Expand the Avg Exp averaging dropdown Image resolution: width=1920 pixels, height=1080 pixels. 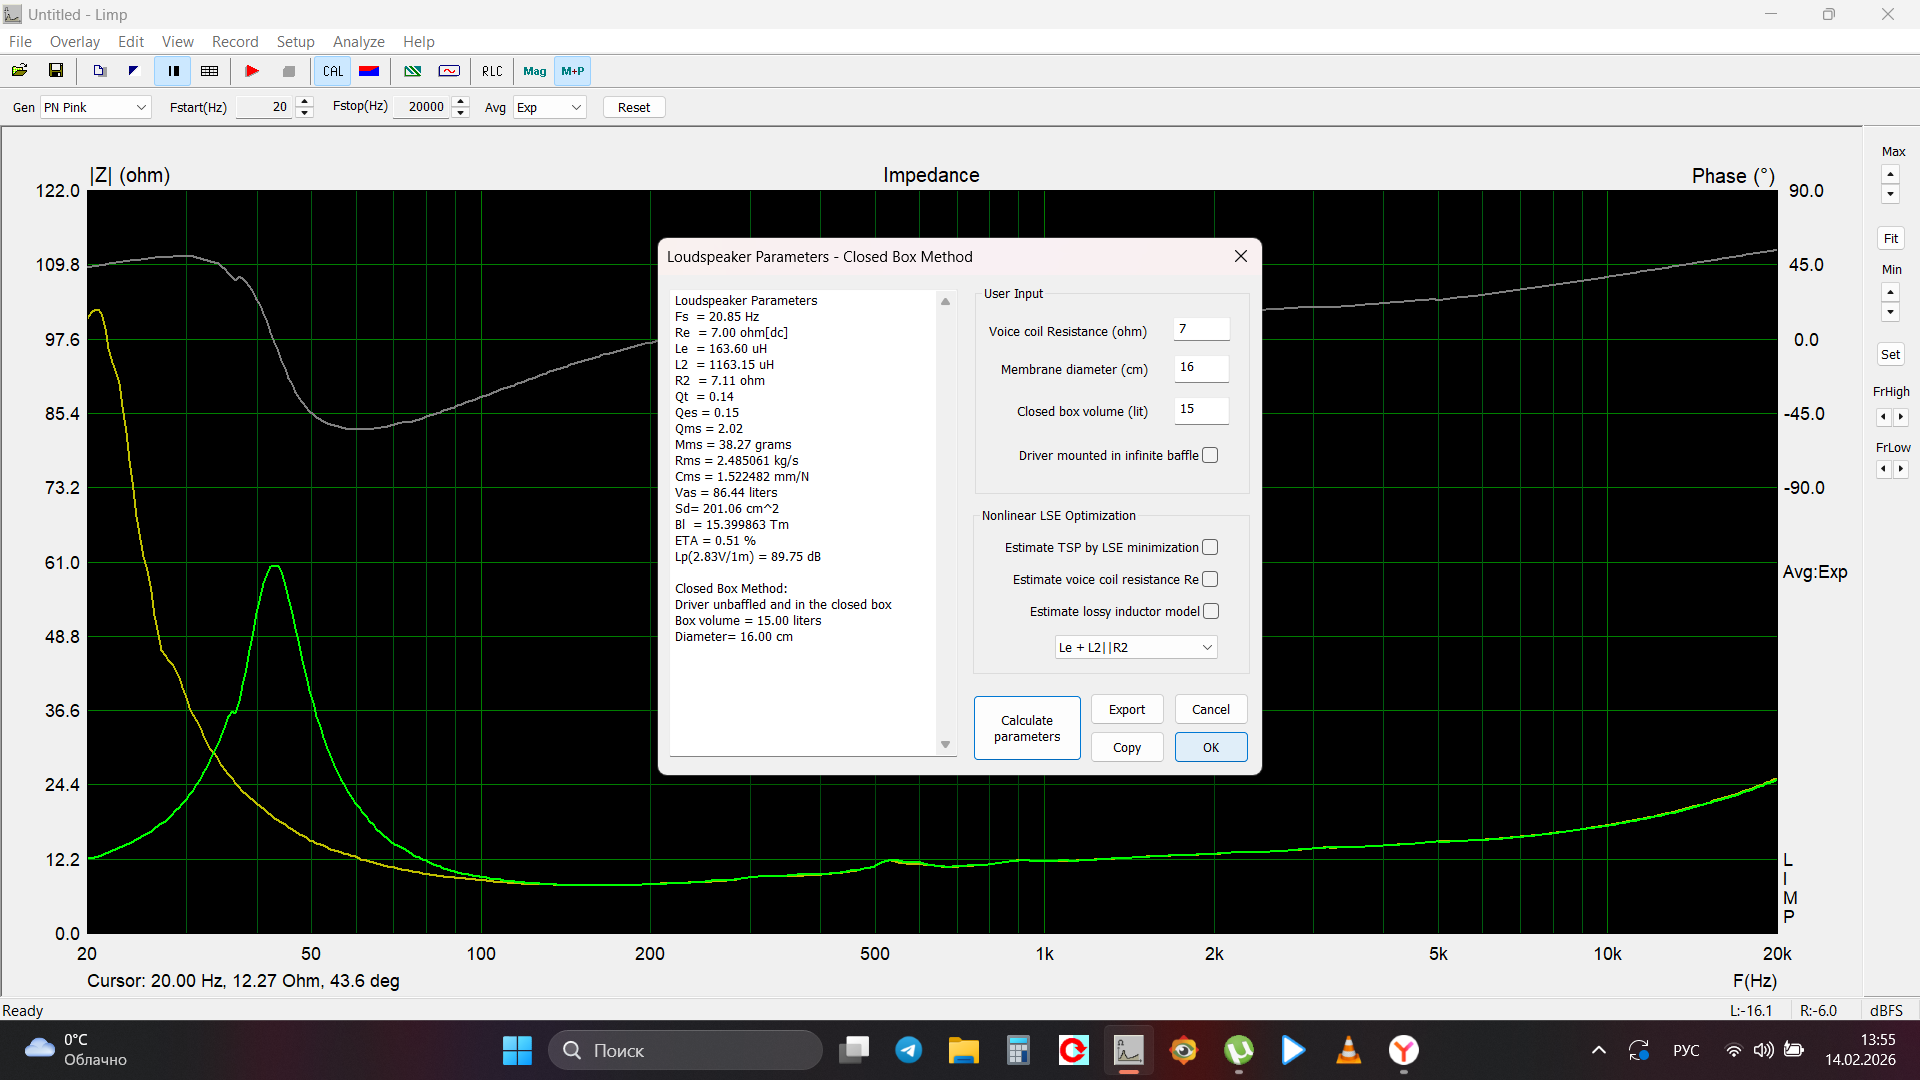pyautogui.click(x=549, y=107)
